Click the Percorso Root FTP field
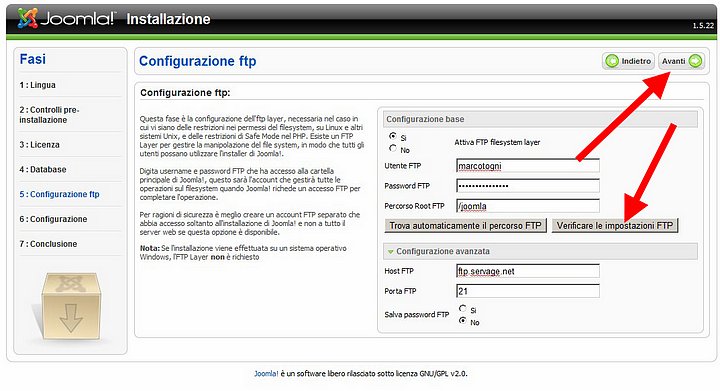The width and height of the screenshot is (720, 391). [528, 206]
